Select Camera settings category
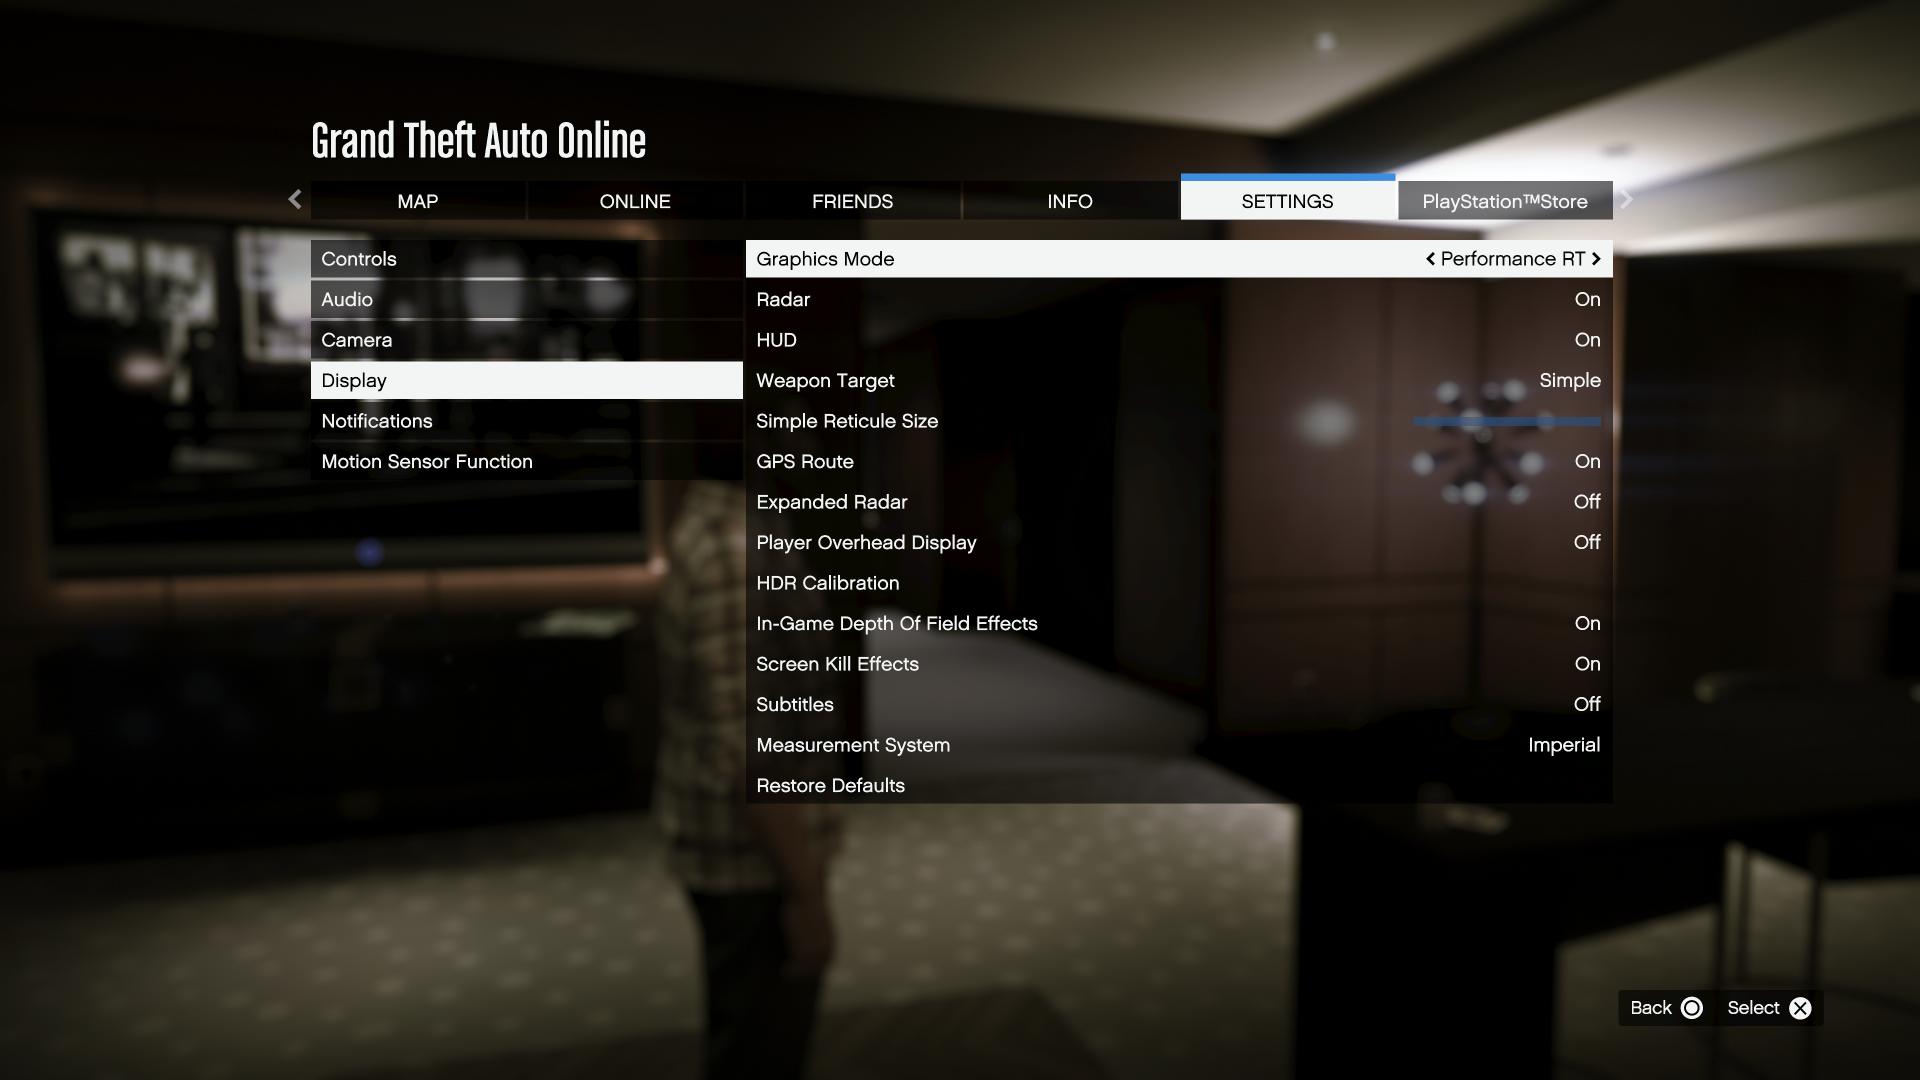 pos(356,340)
